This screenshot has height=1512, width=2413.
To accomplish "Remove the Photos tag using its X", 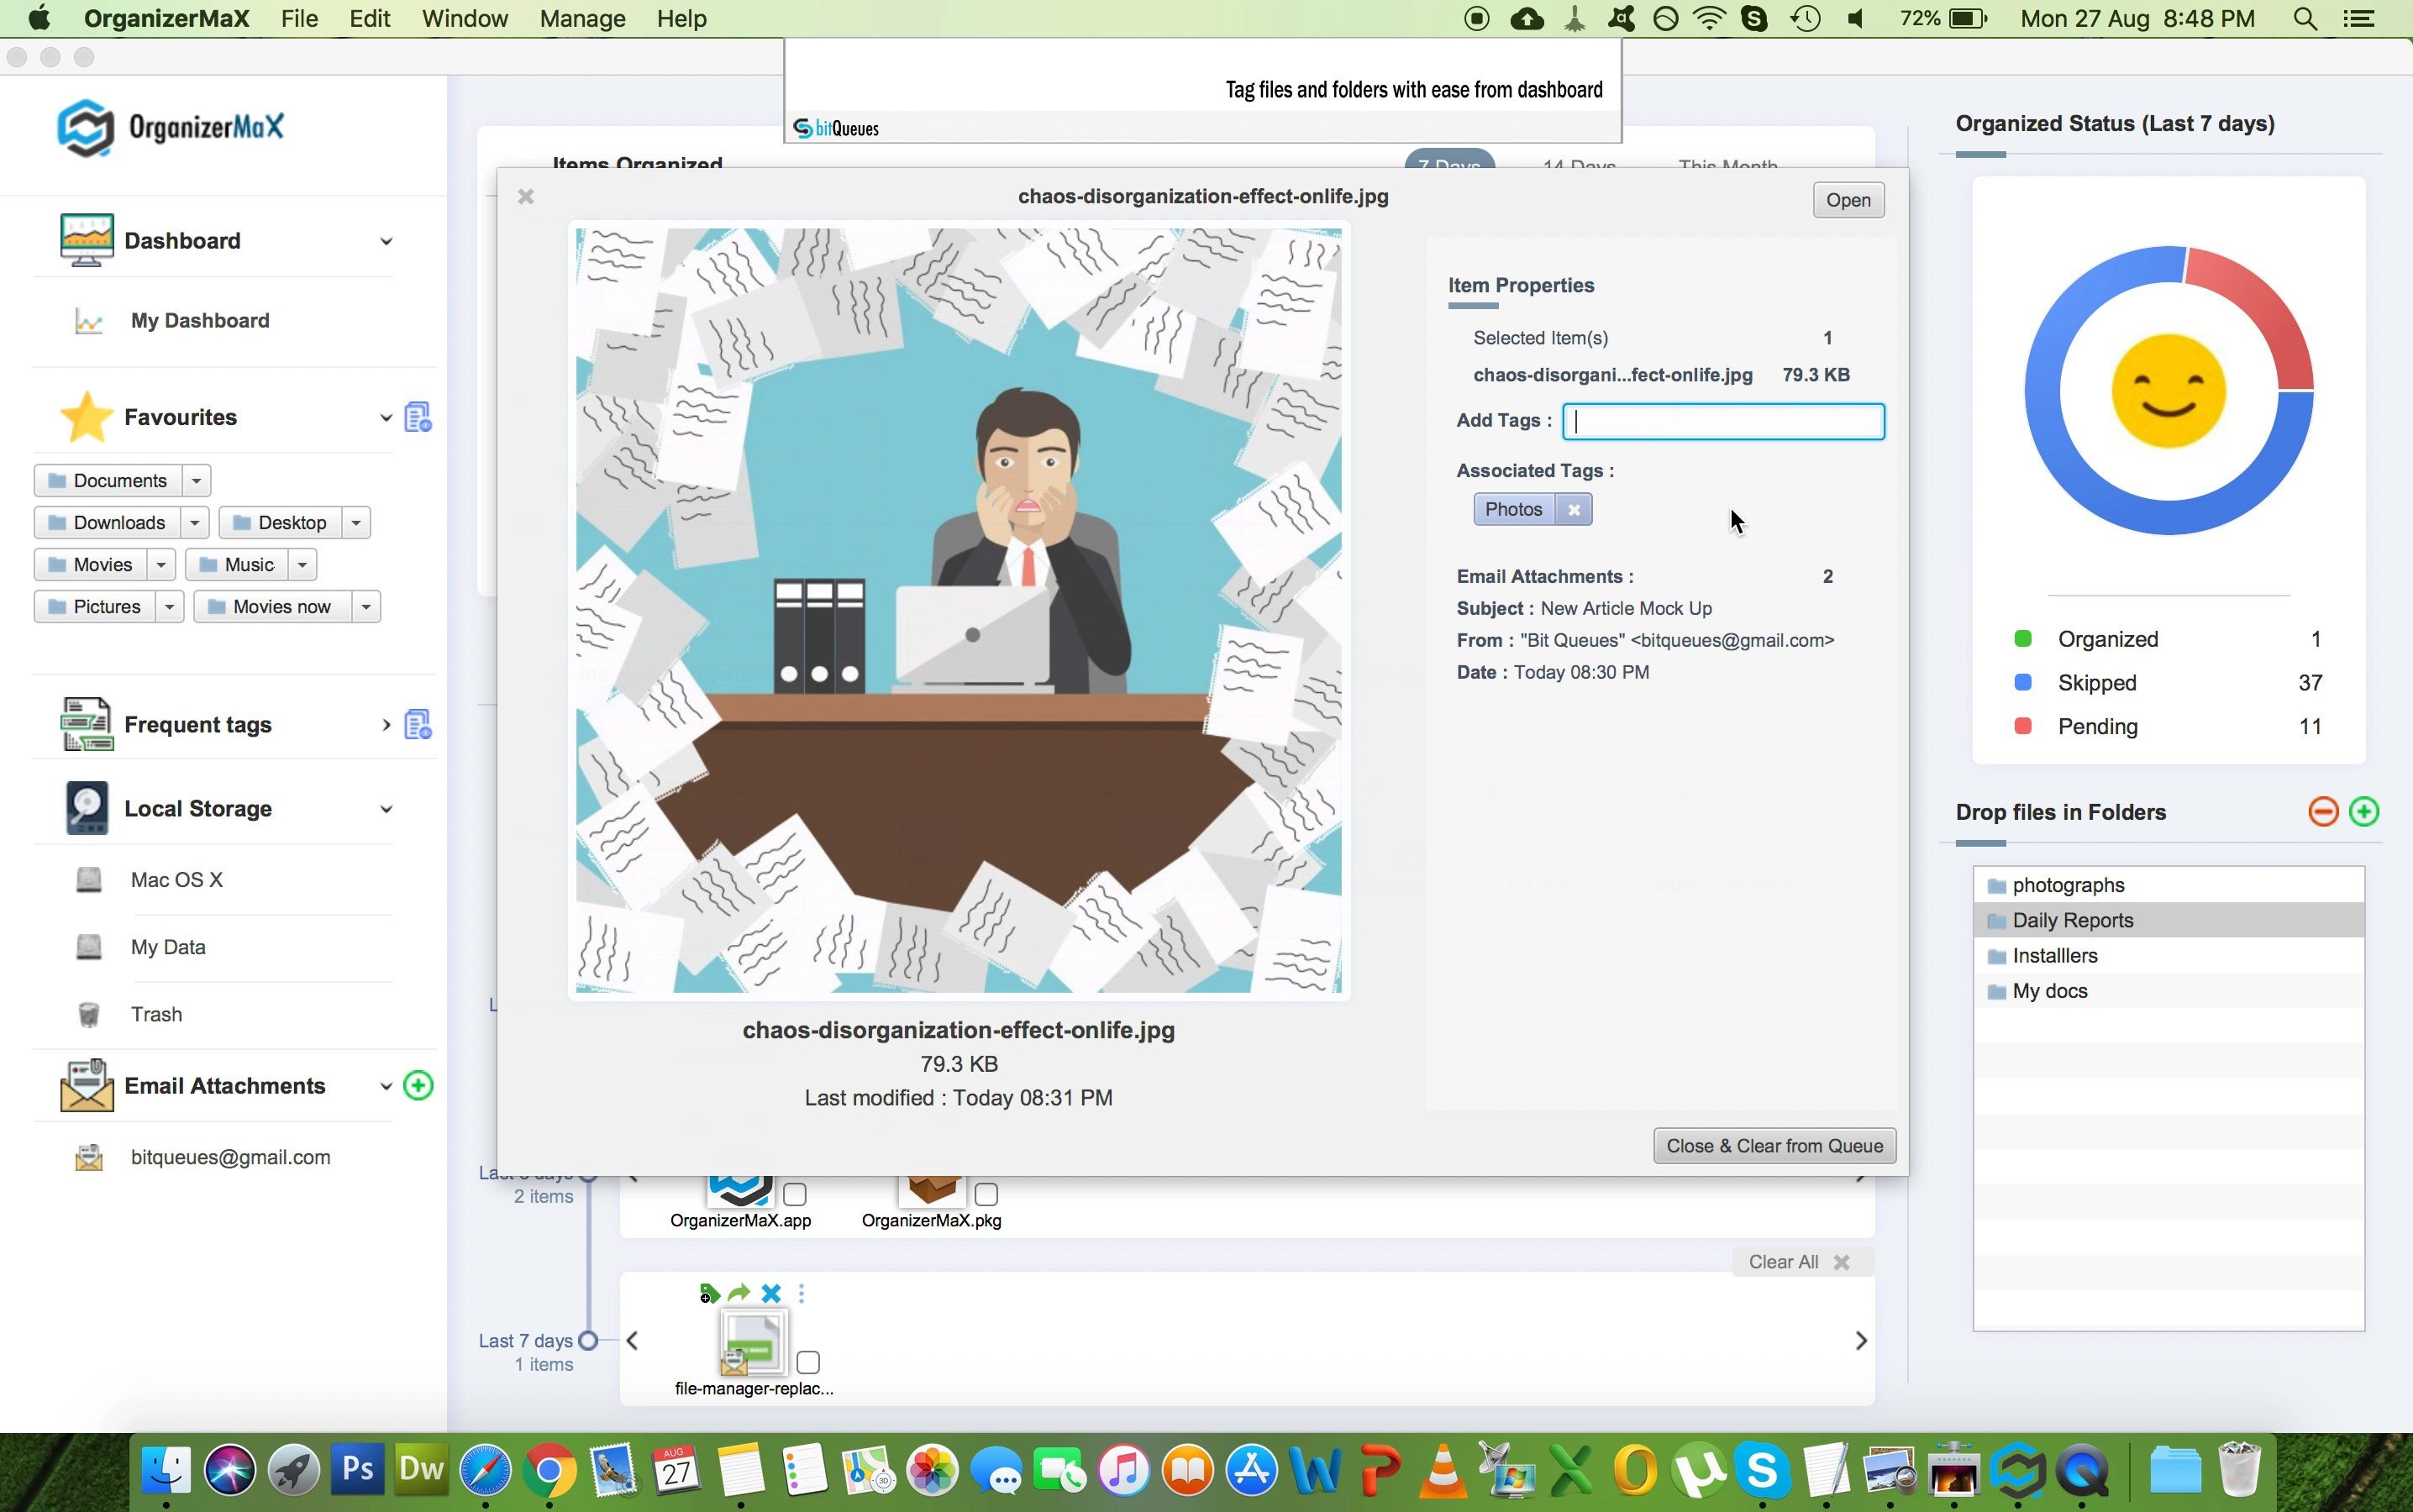I will [1574, 510].
